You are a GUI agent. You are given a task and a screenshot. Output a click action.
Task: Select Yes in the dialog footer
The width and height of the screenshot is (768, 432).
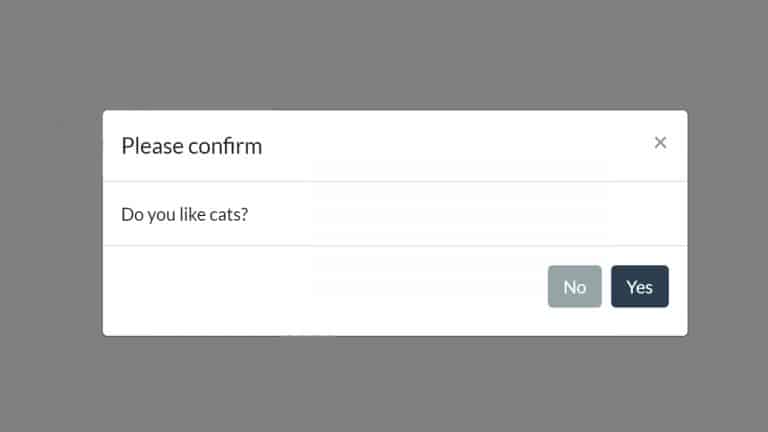click(639, 287)
